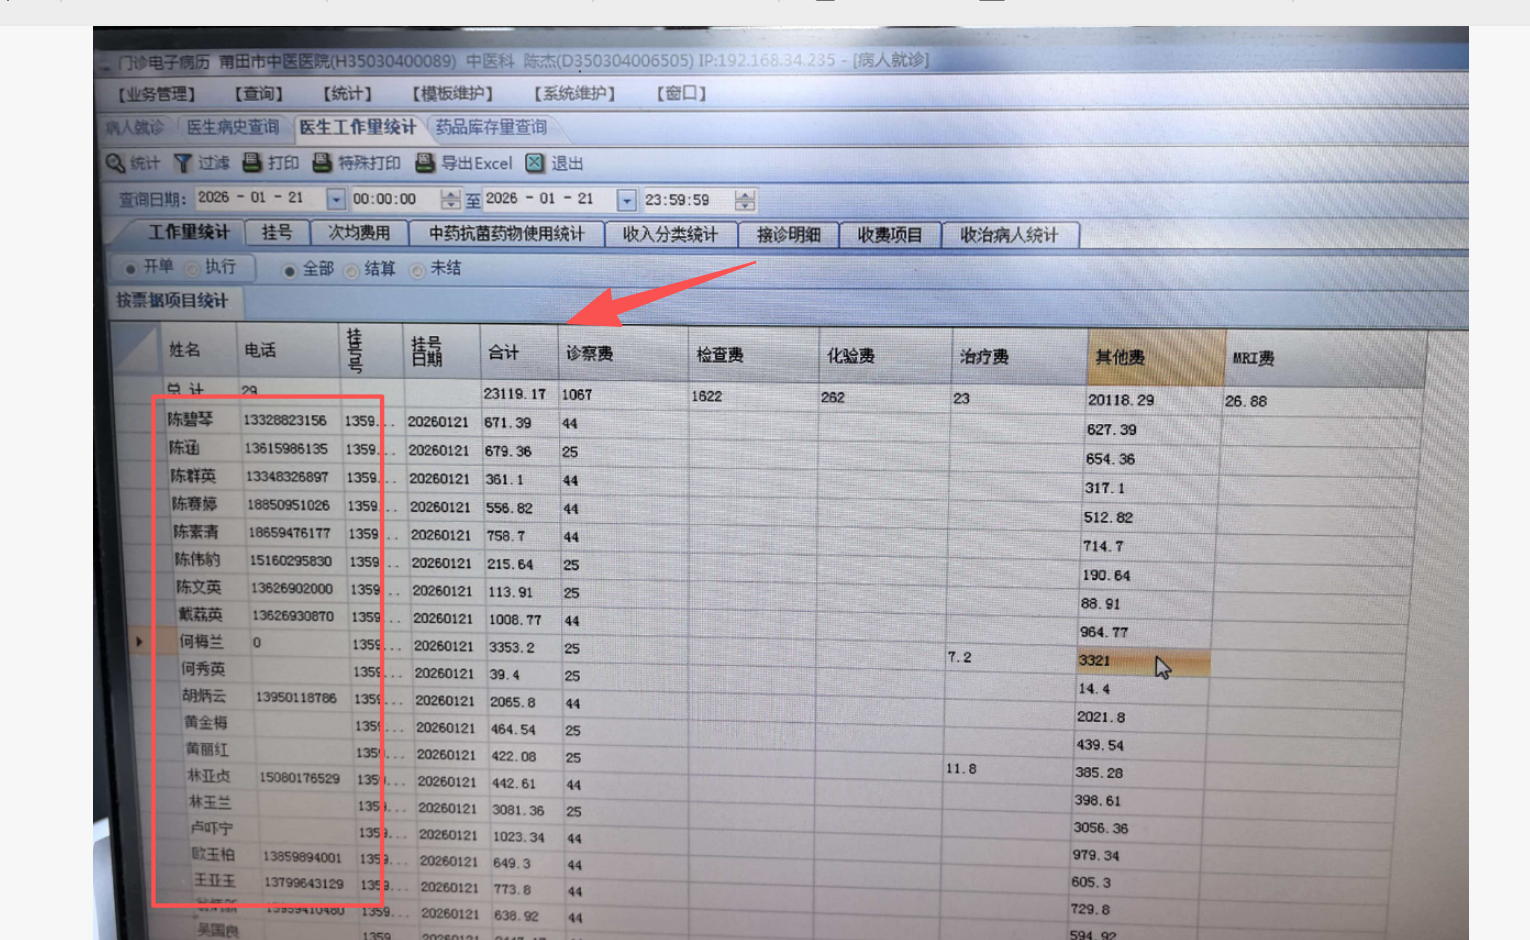Click the 打印 printer toolbar button
Screen dimensions: 1530x940
(270, 163)
